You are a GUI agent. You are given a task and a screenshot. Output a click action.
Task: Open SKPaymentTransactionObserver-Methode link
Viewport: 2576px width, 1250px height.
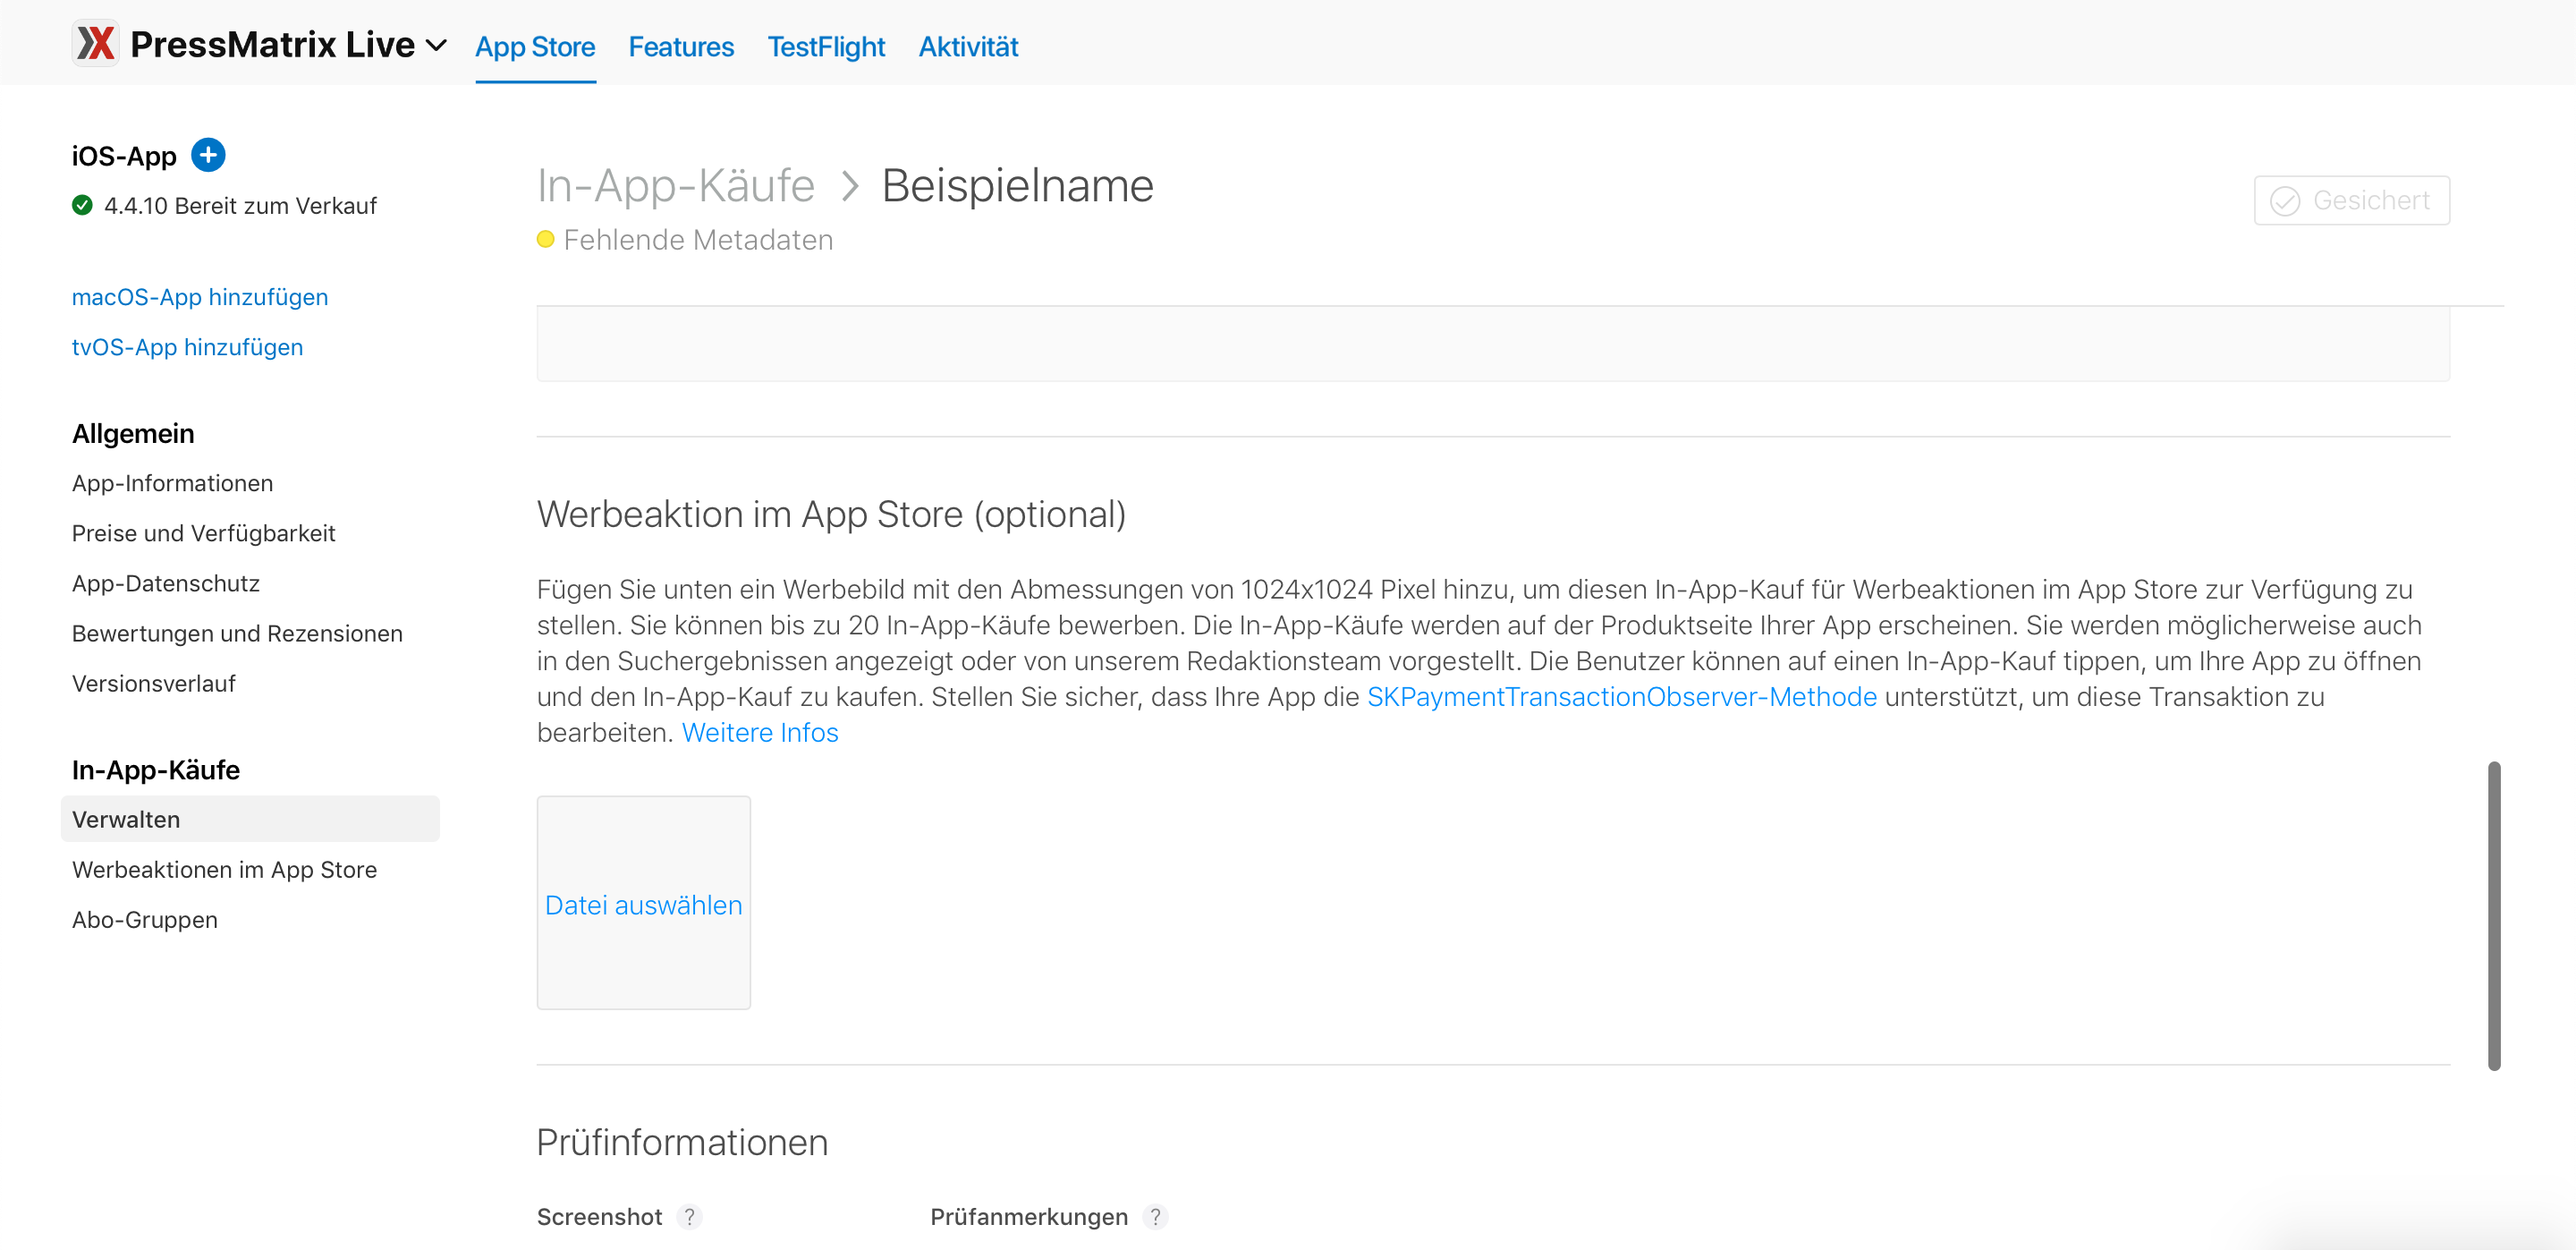click(x=1621, y=697)
